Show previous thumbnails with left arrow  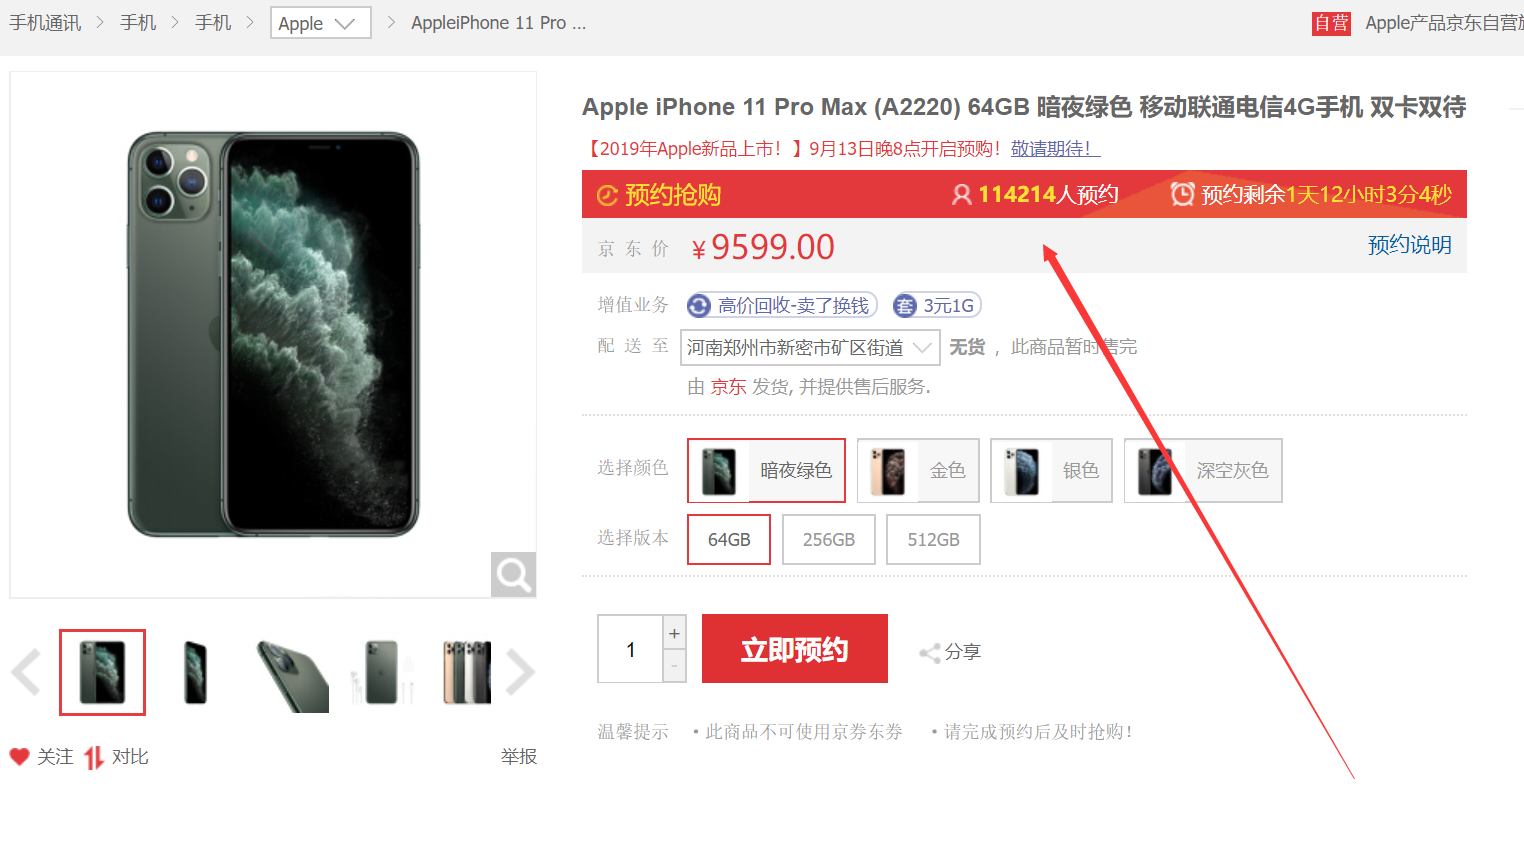coord(26,672)
